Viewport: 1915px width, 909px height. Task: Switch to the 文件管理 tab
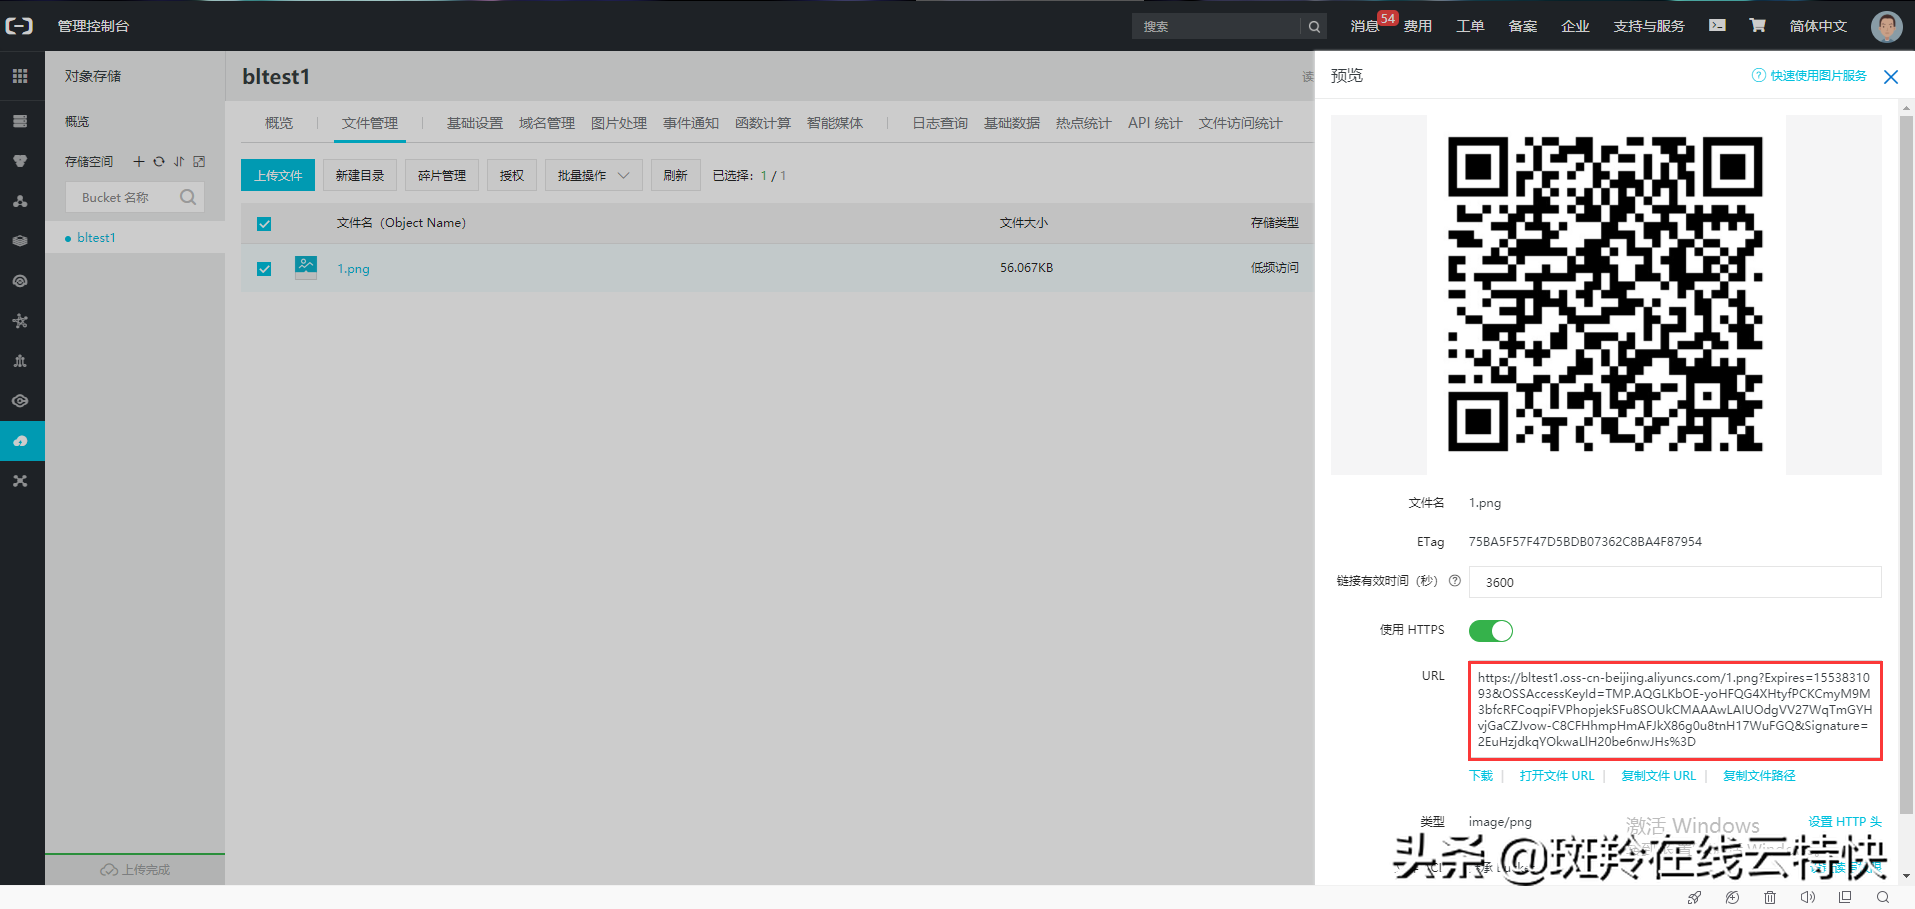(370, 123)
